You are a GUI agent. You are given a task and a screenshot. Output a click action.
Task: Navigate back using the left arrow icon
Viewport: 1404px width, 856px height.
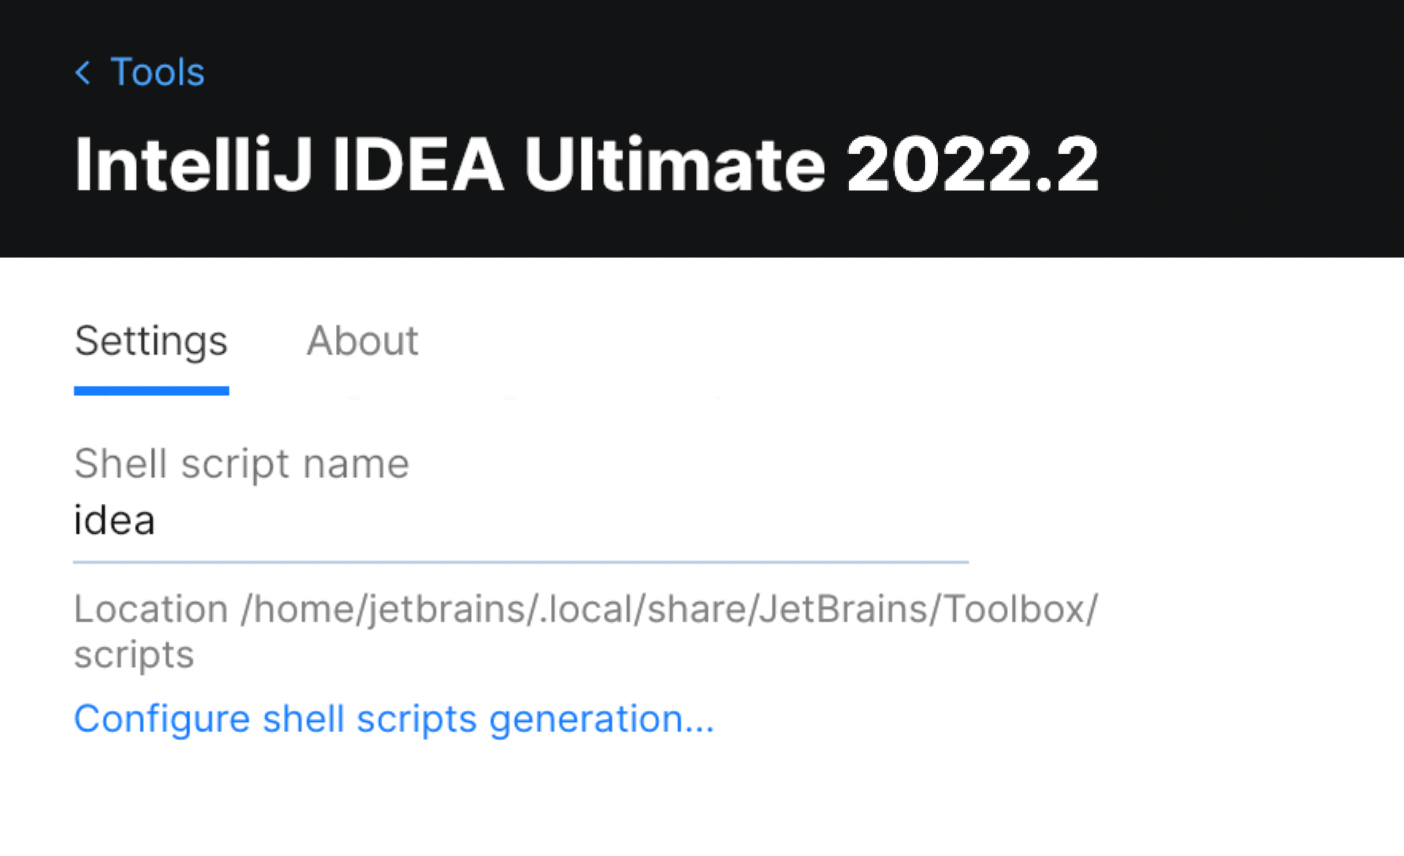pos(83,72)
